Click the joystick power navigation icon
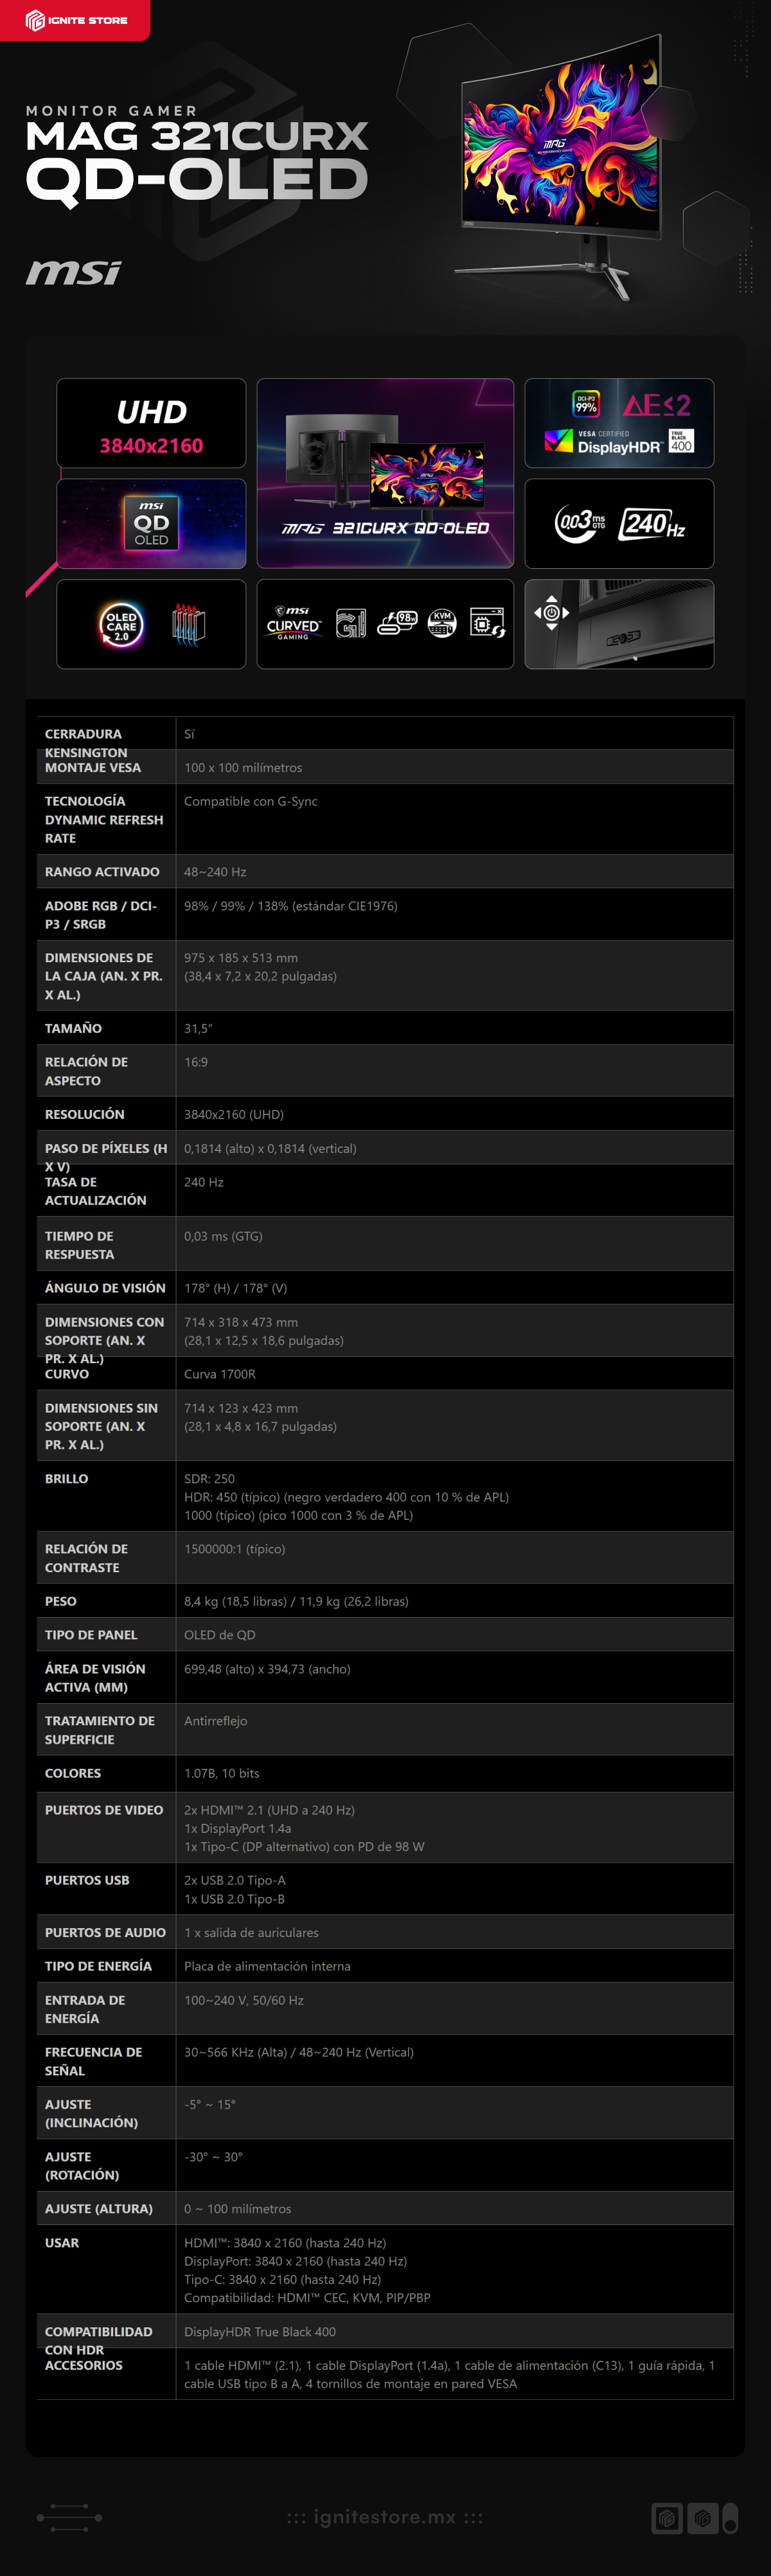 (551, 612)
